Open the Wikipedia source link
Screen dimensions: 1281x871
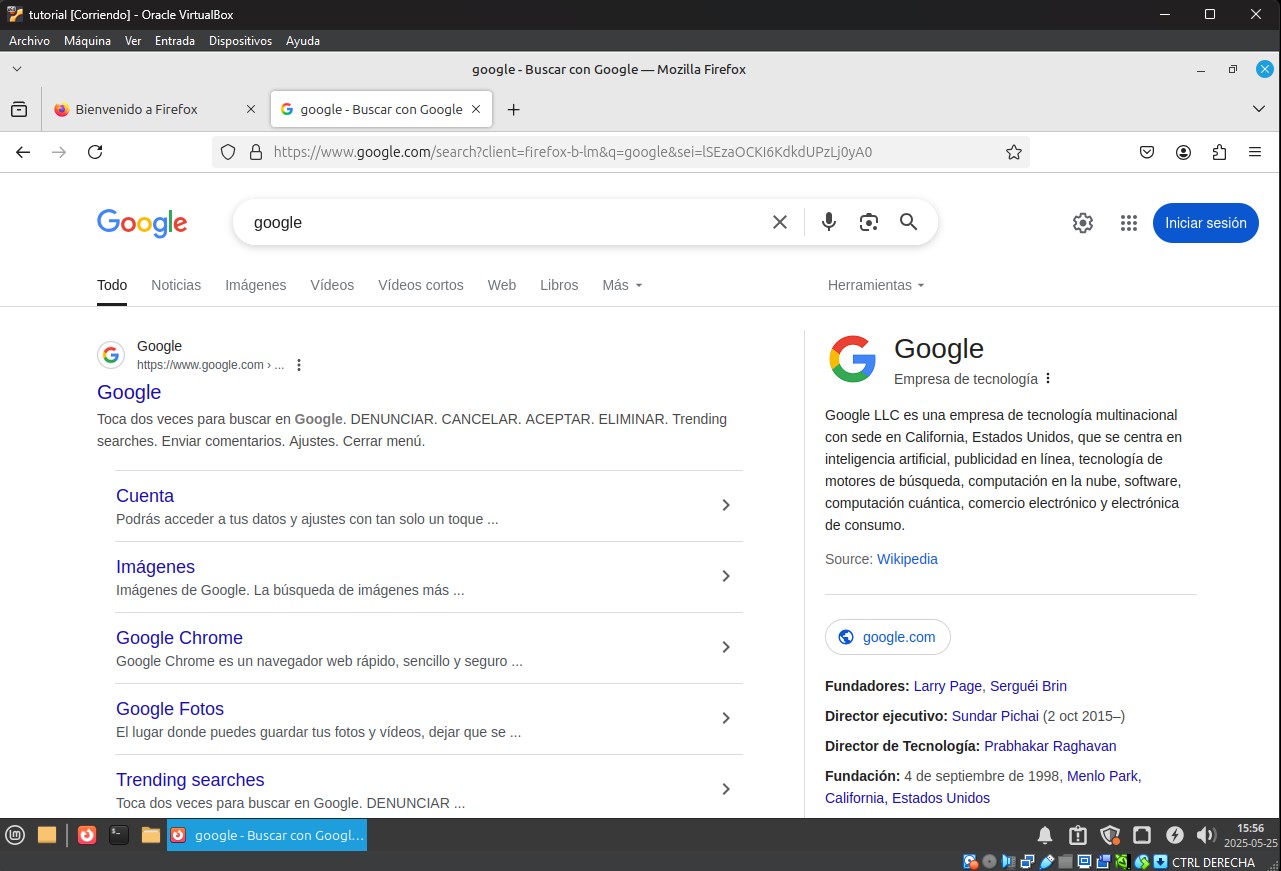[x=907, y=559]
